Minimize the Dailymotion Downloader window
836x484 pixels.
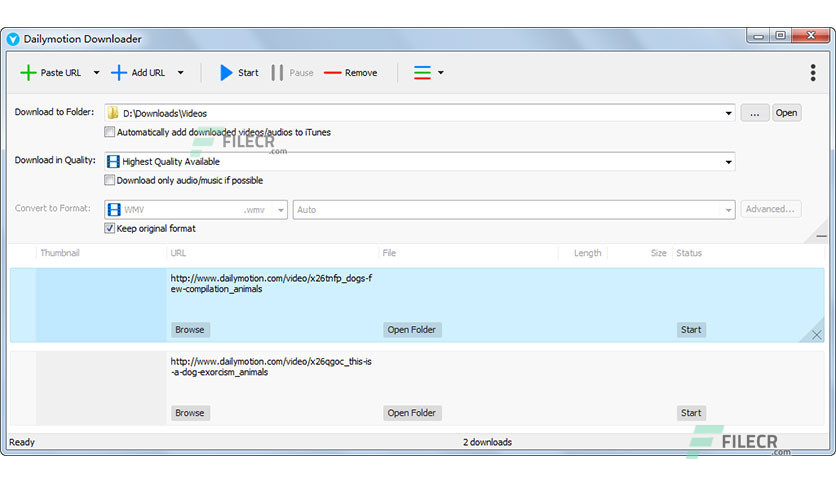[758, 36]
